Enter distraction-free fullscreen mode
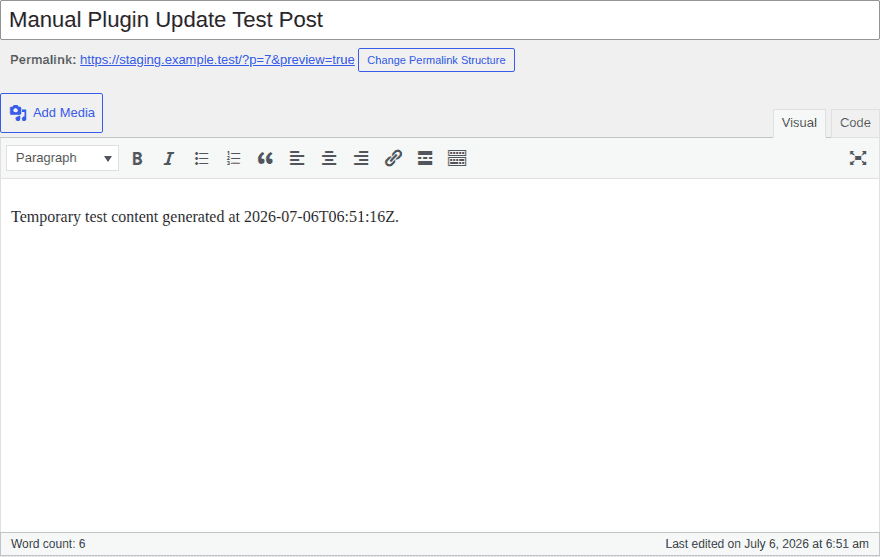The width and height of the screenshot is (880, 557). 858,158
